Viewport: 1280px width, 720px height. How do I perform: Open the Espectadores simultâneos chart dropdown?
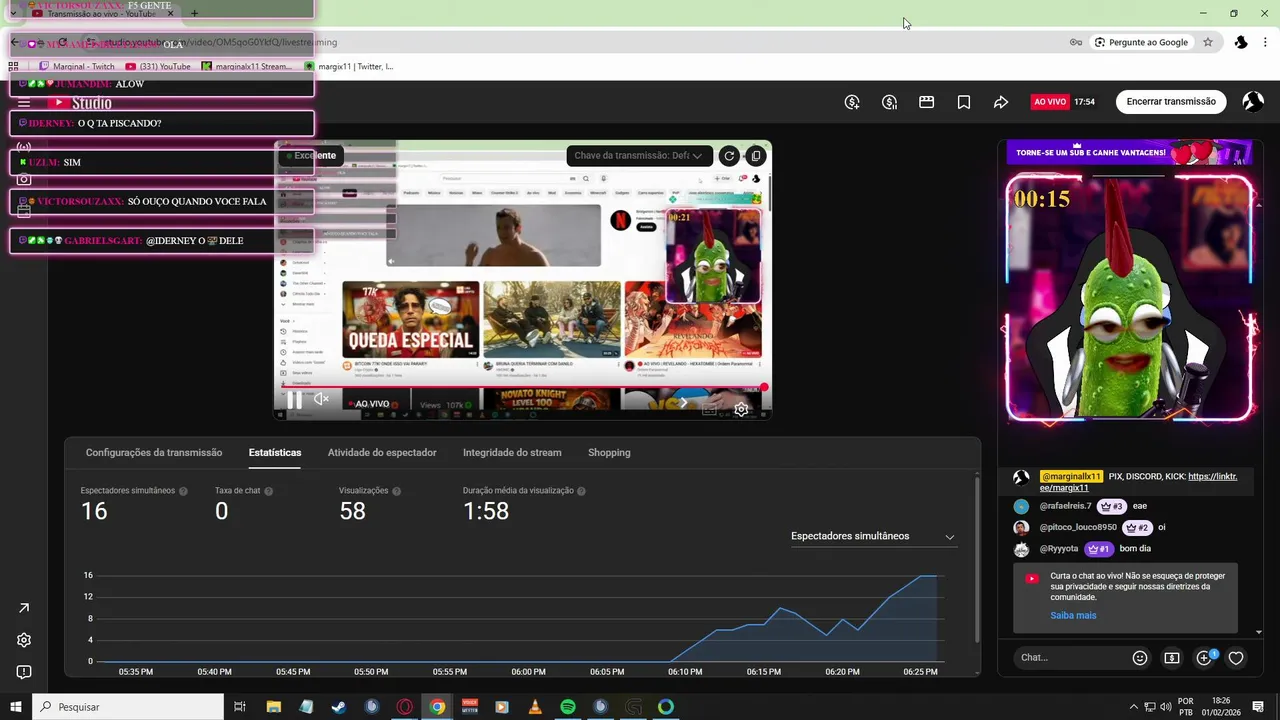coord(873,536)
